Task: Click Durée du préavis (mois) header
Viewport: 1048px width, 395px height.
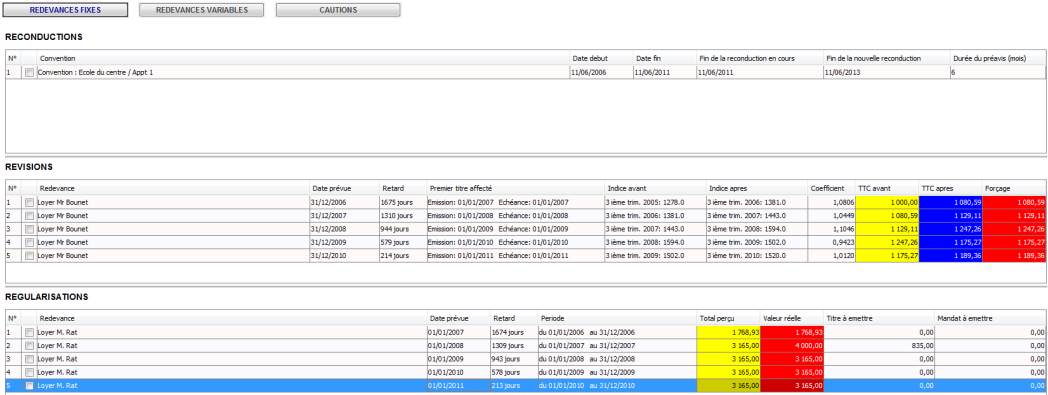Action: click(x=997, y=59)
